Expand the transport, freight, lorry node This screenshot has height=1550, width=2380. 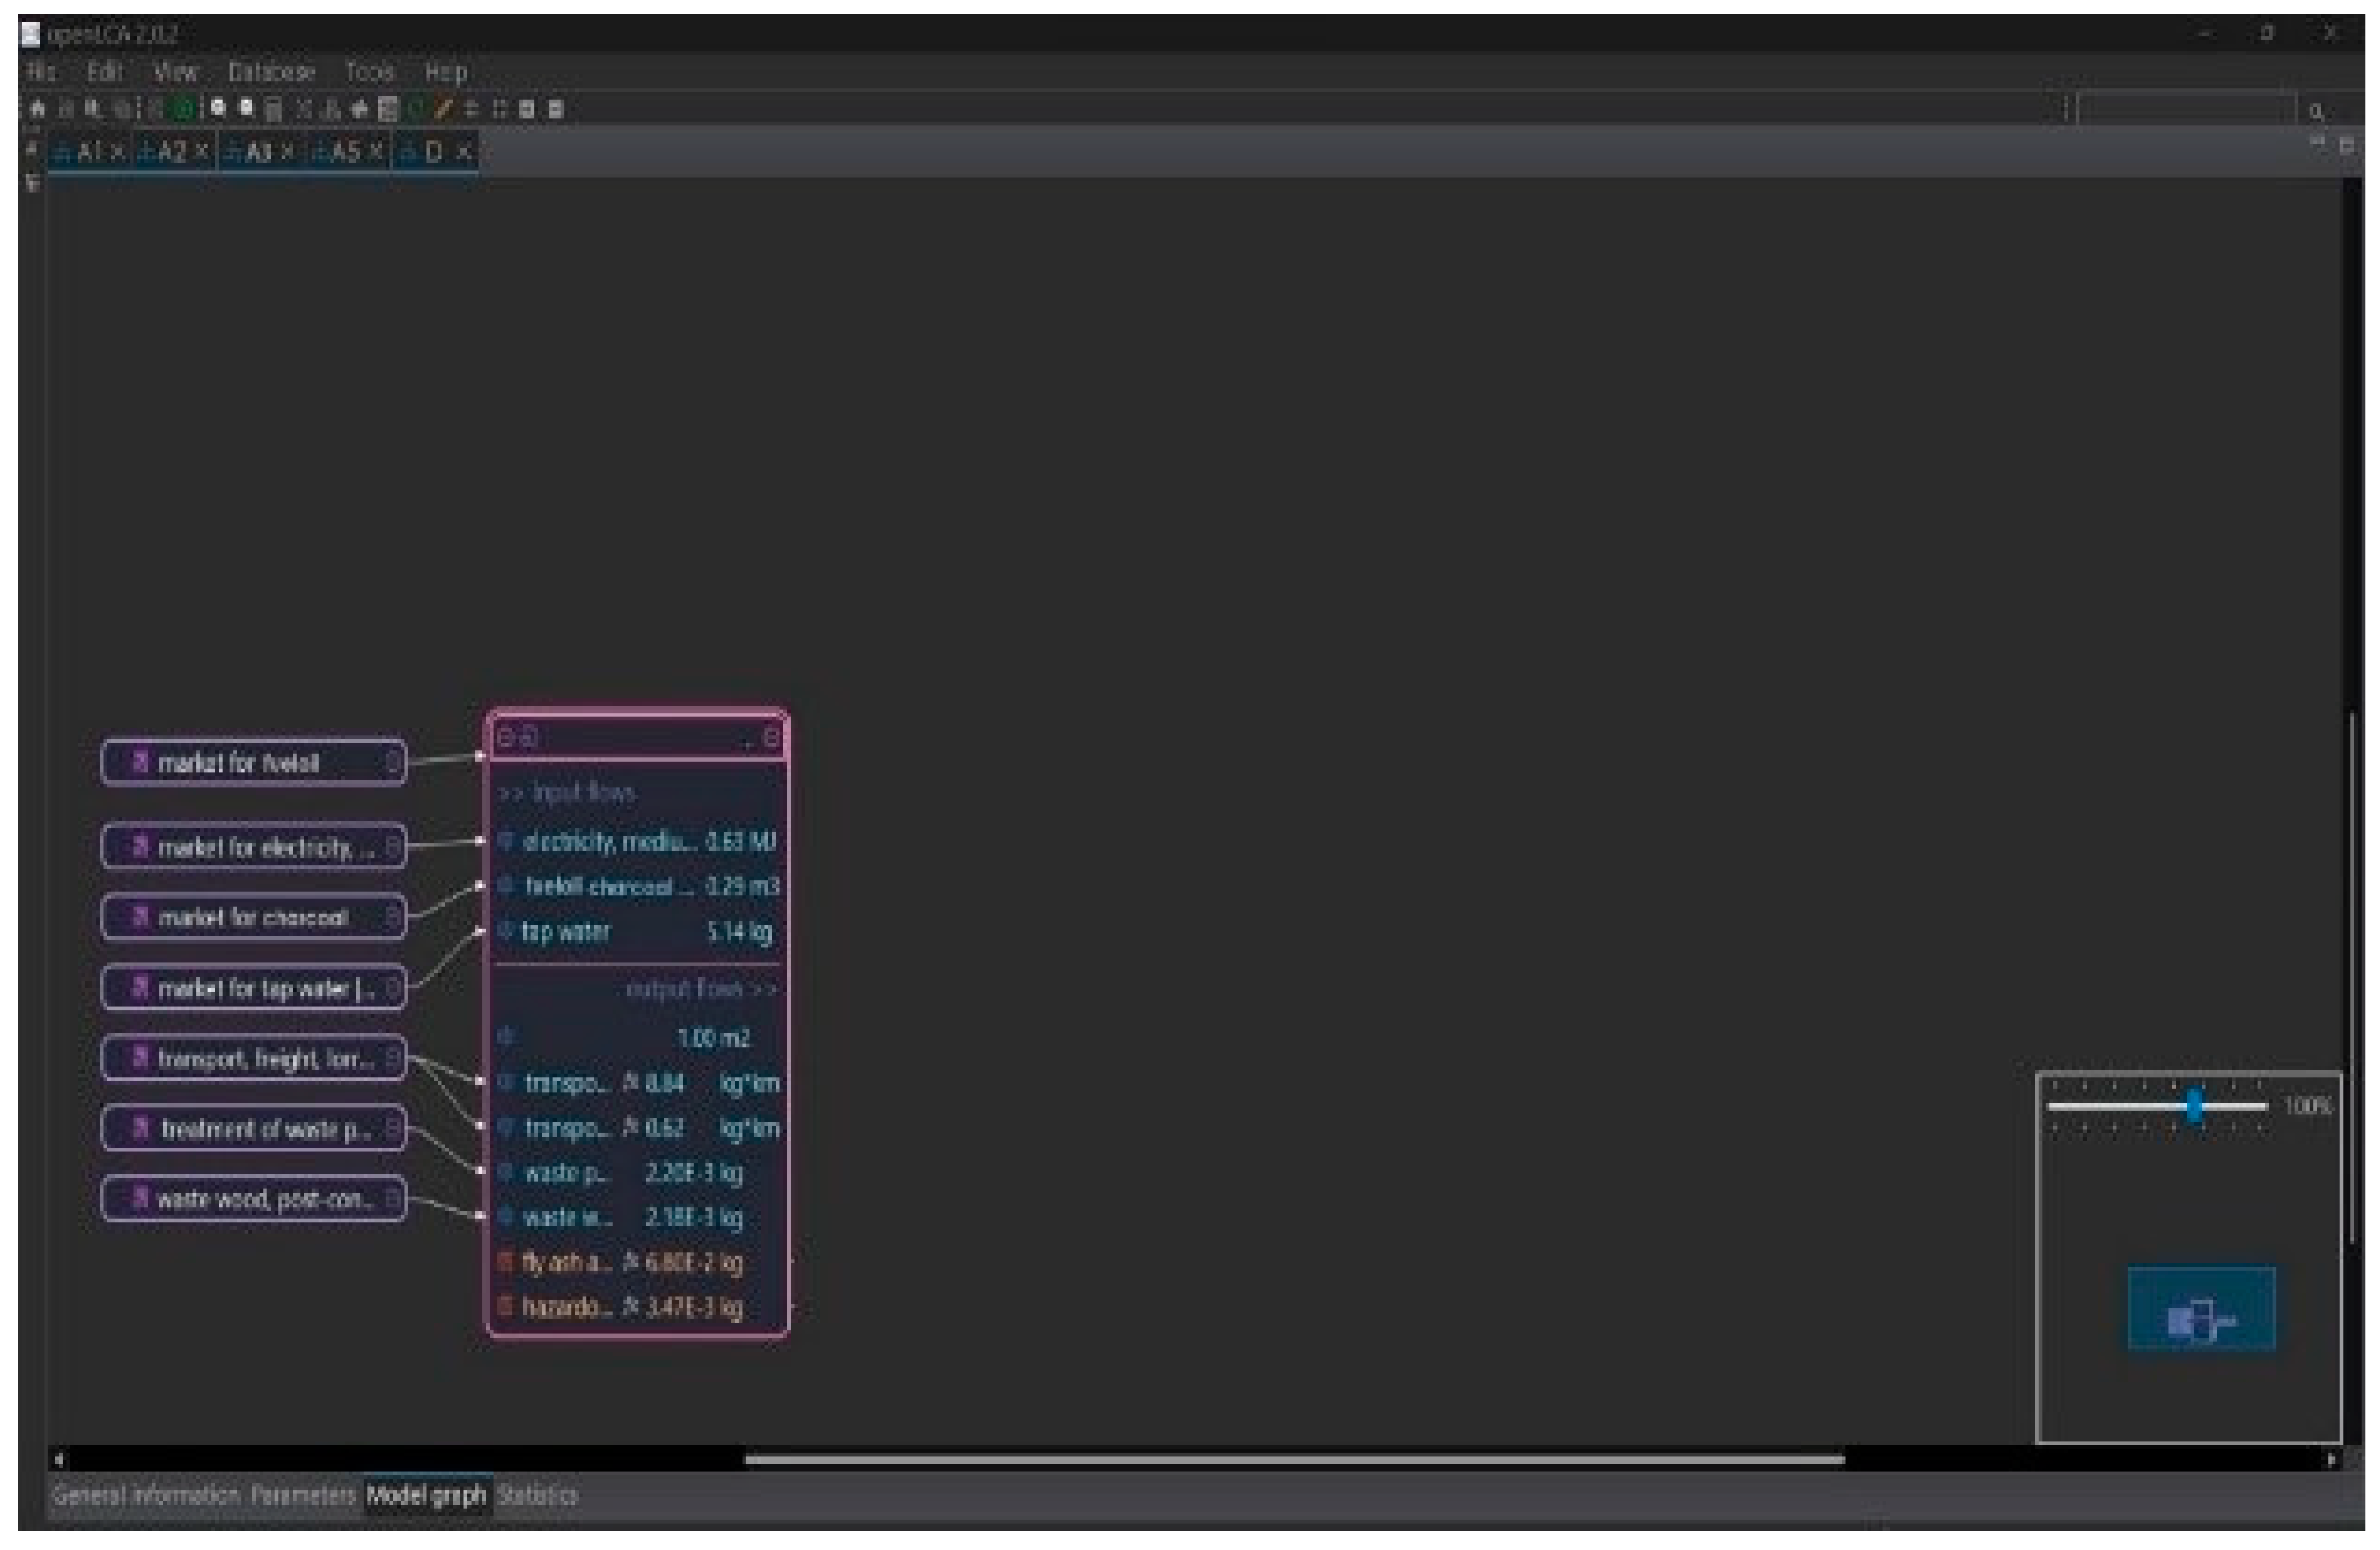tap(393, 1057)
